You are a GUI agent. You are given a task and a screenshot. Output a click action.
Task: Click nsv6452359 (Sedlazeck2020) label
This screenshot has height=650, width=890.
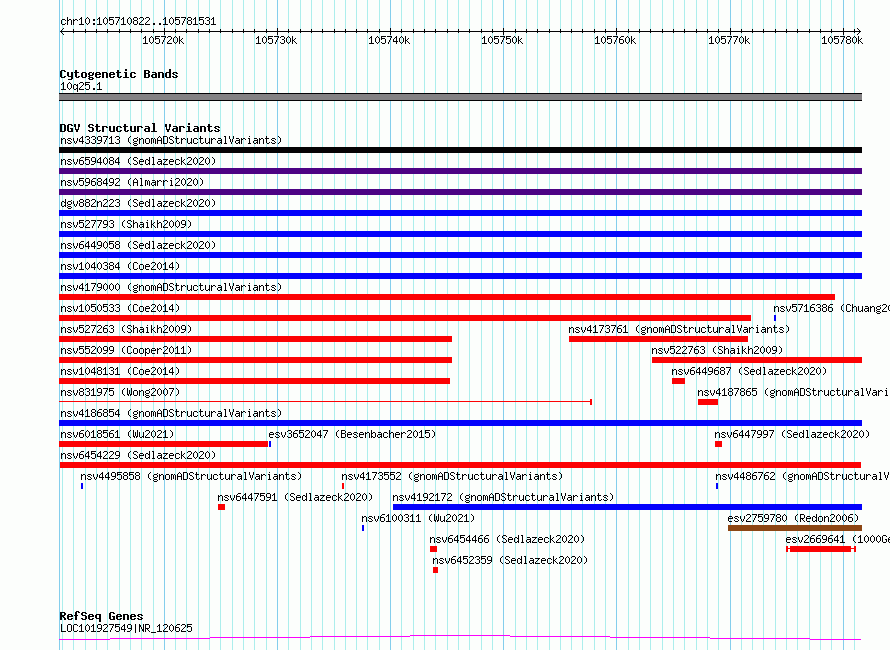point(510,560)
